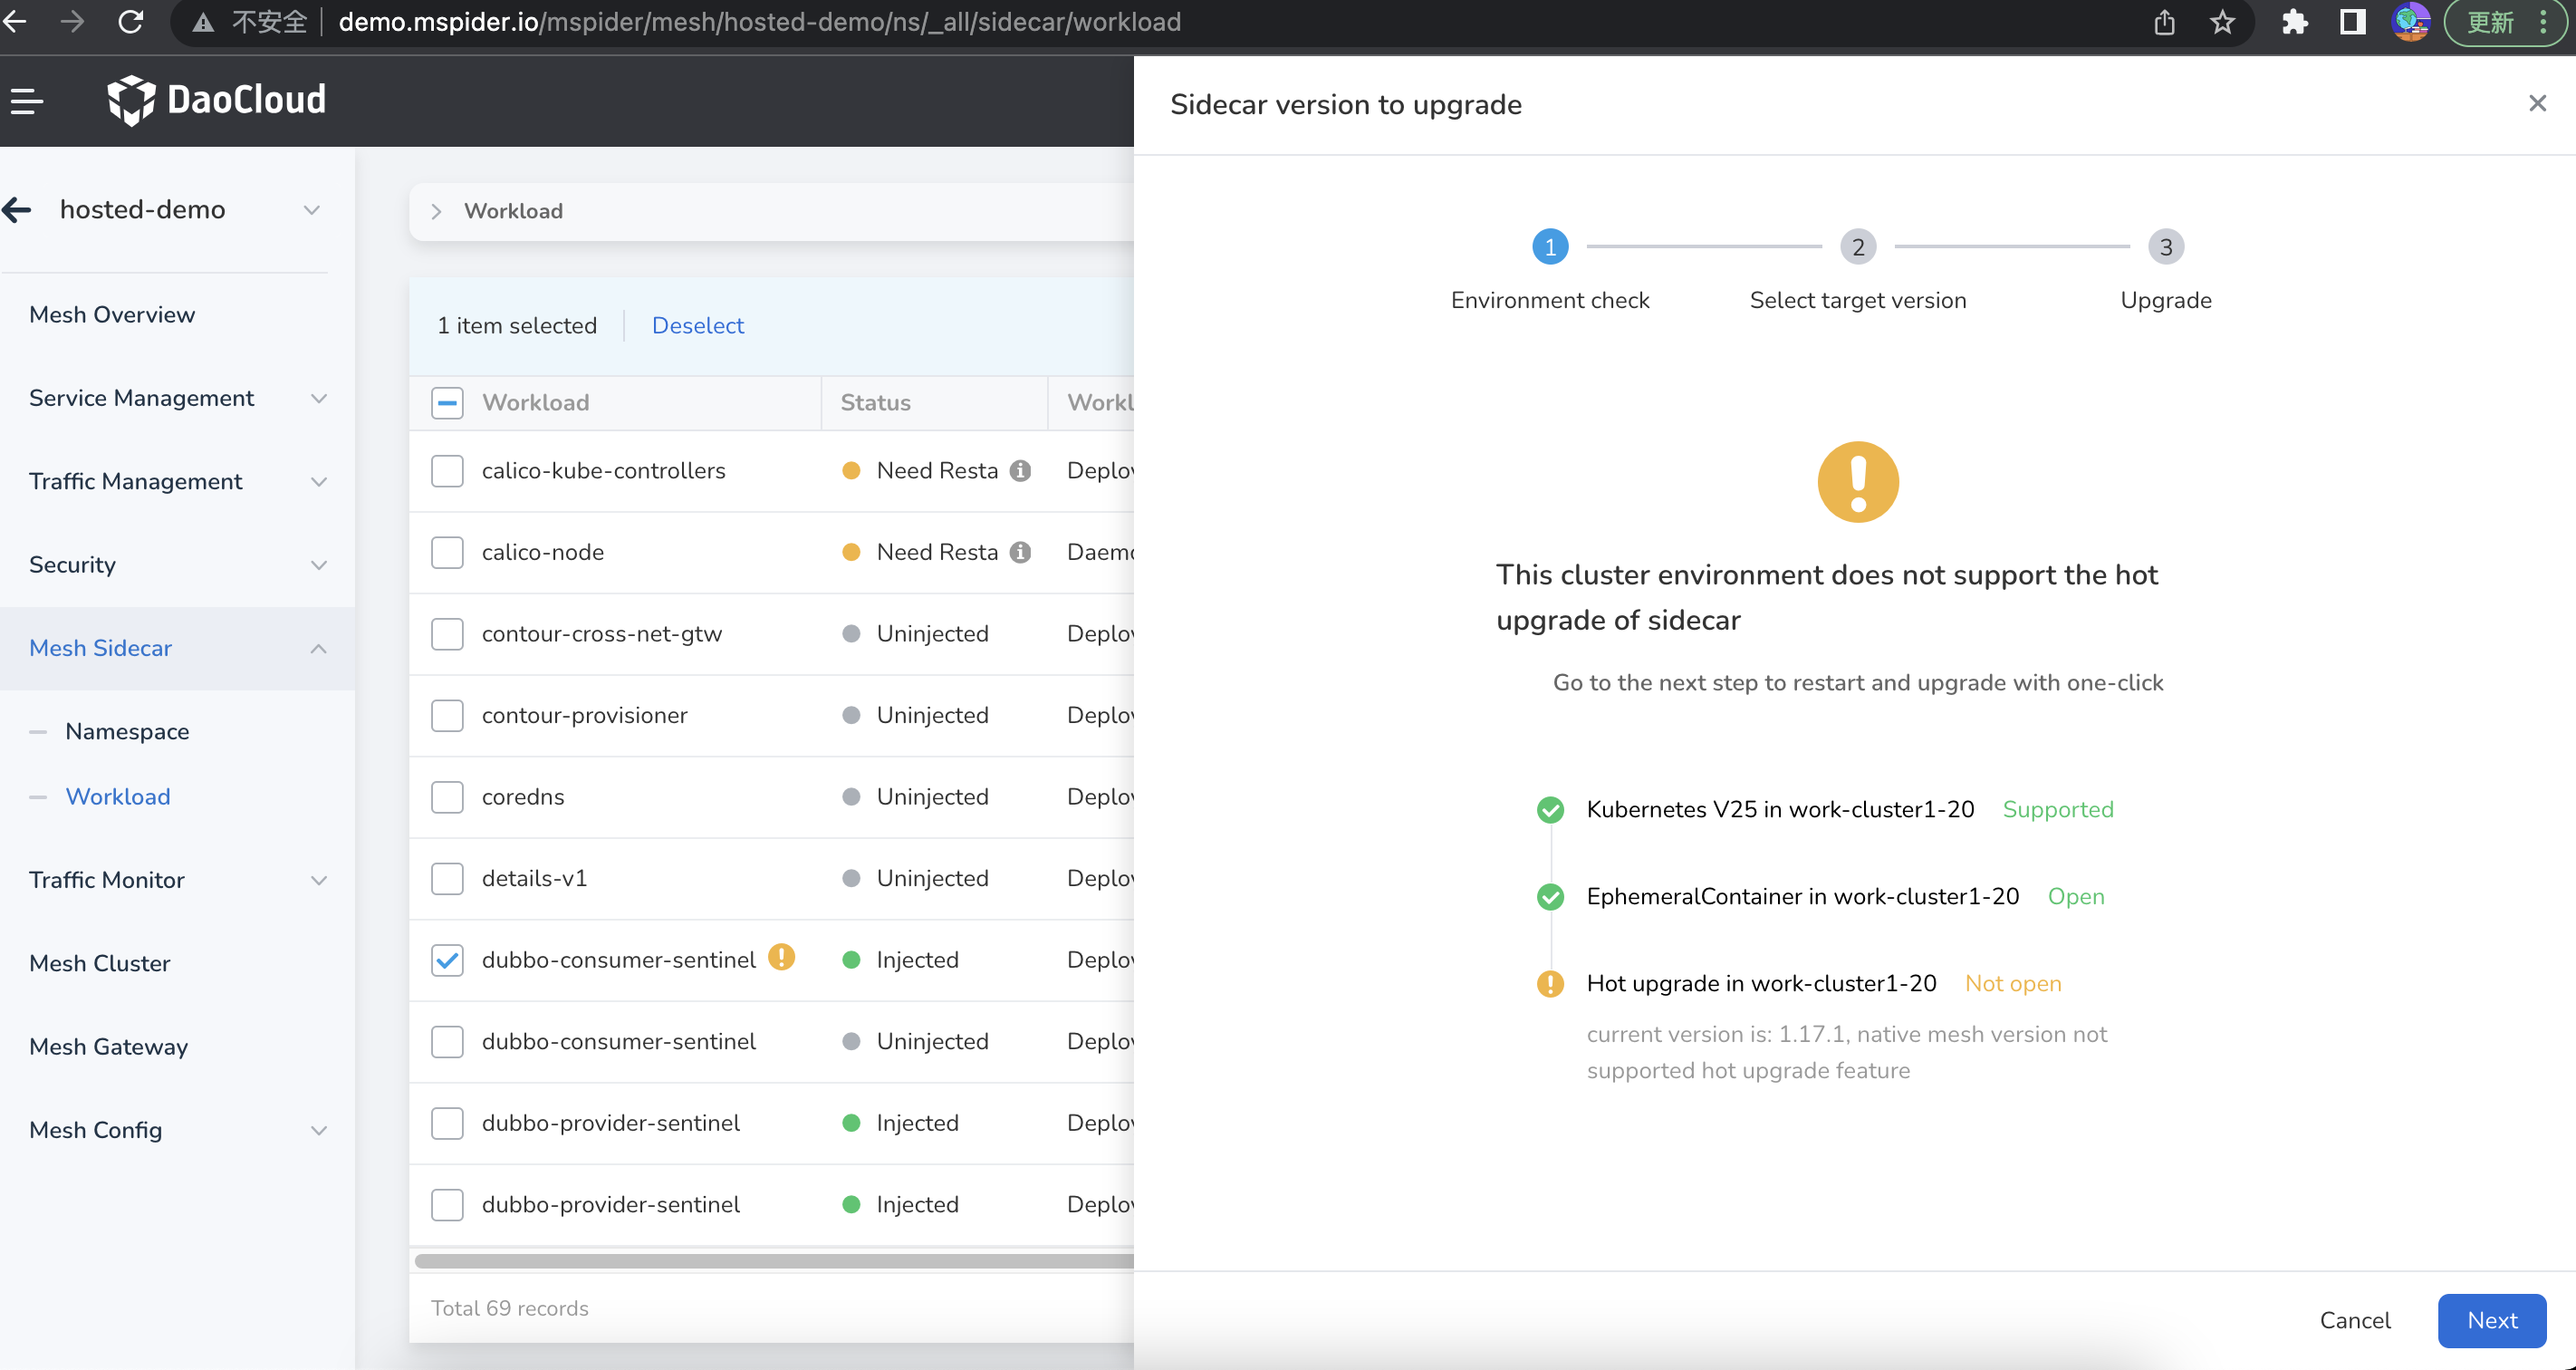
Task: Open browser three-dot menu
Action: (2544, 22)
